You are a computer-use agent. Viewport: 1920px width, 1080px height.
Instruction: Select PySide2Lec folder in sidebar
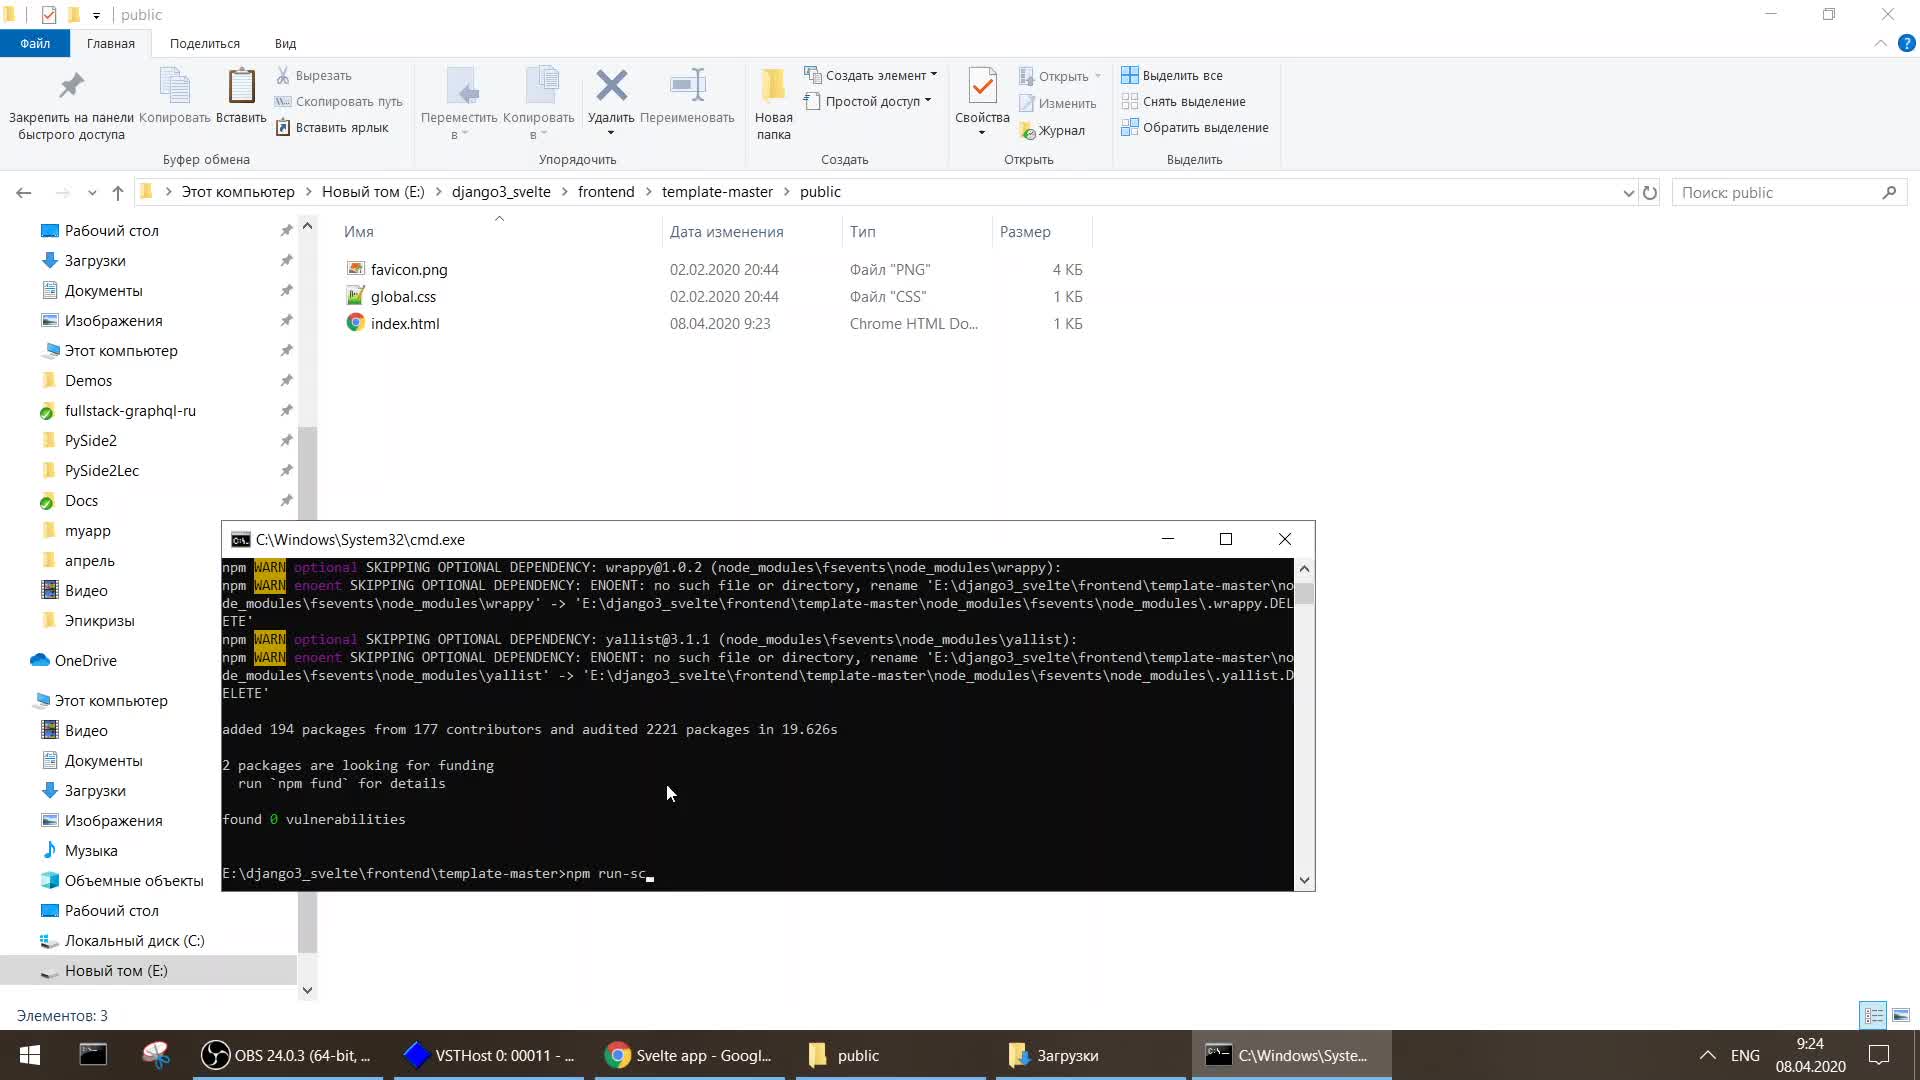[x=102, y=470]
